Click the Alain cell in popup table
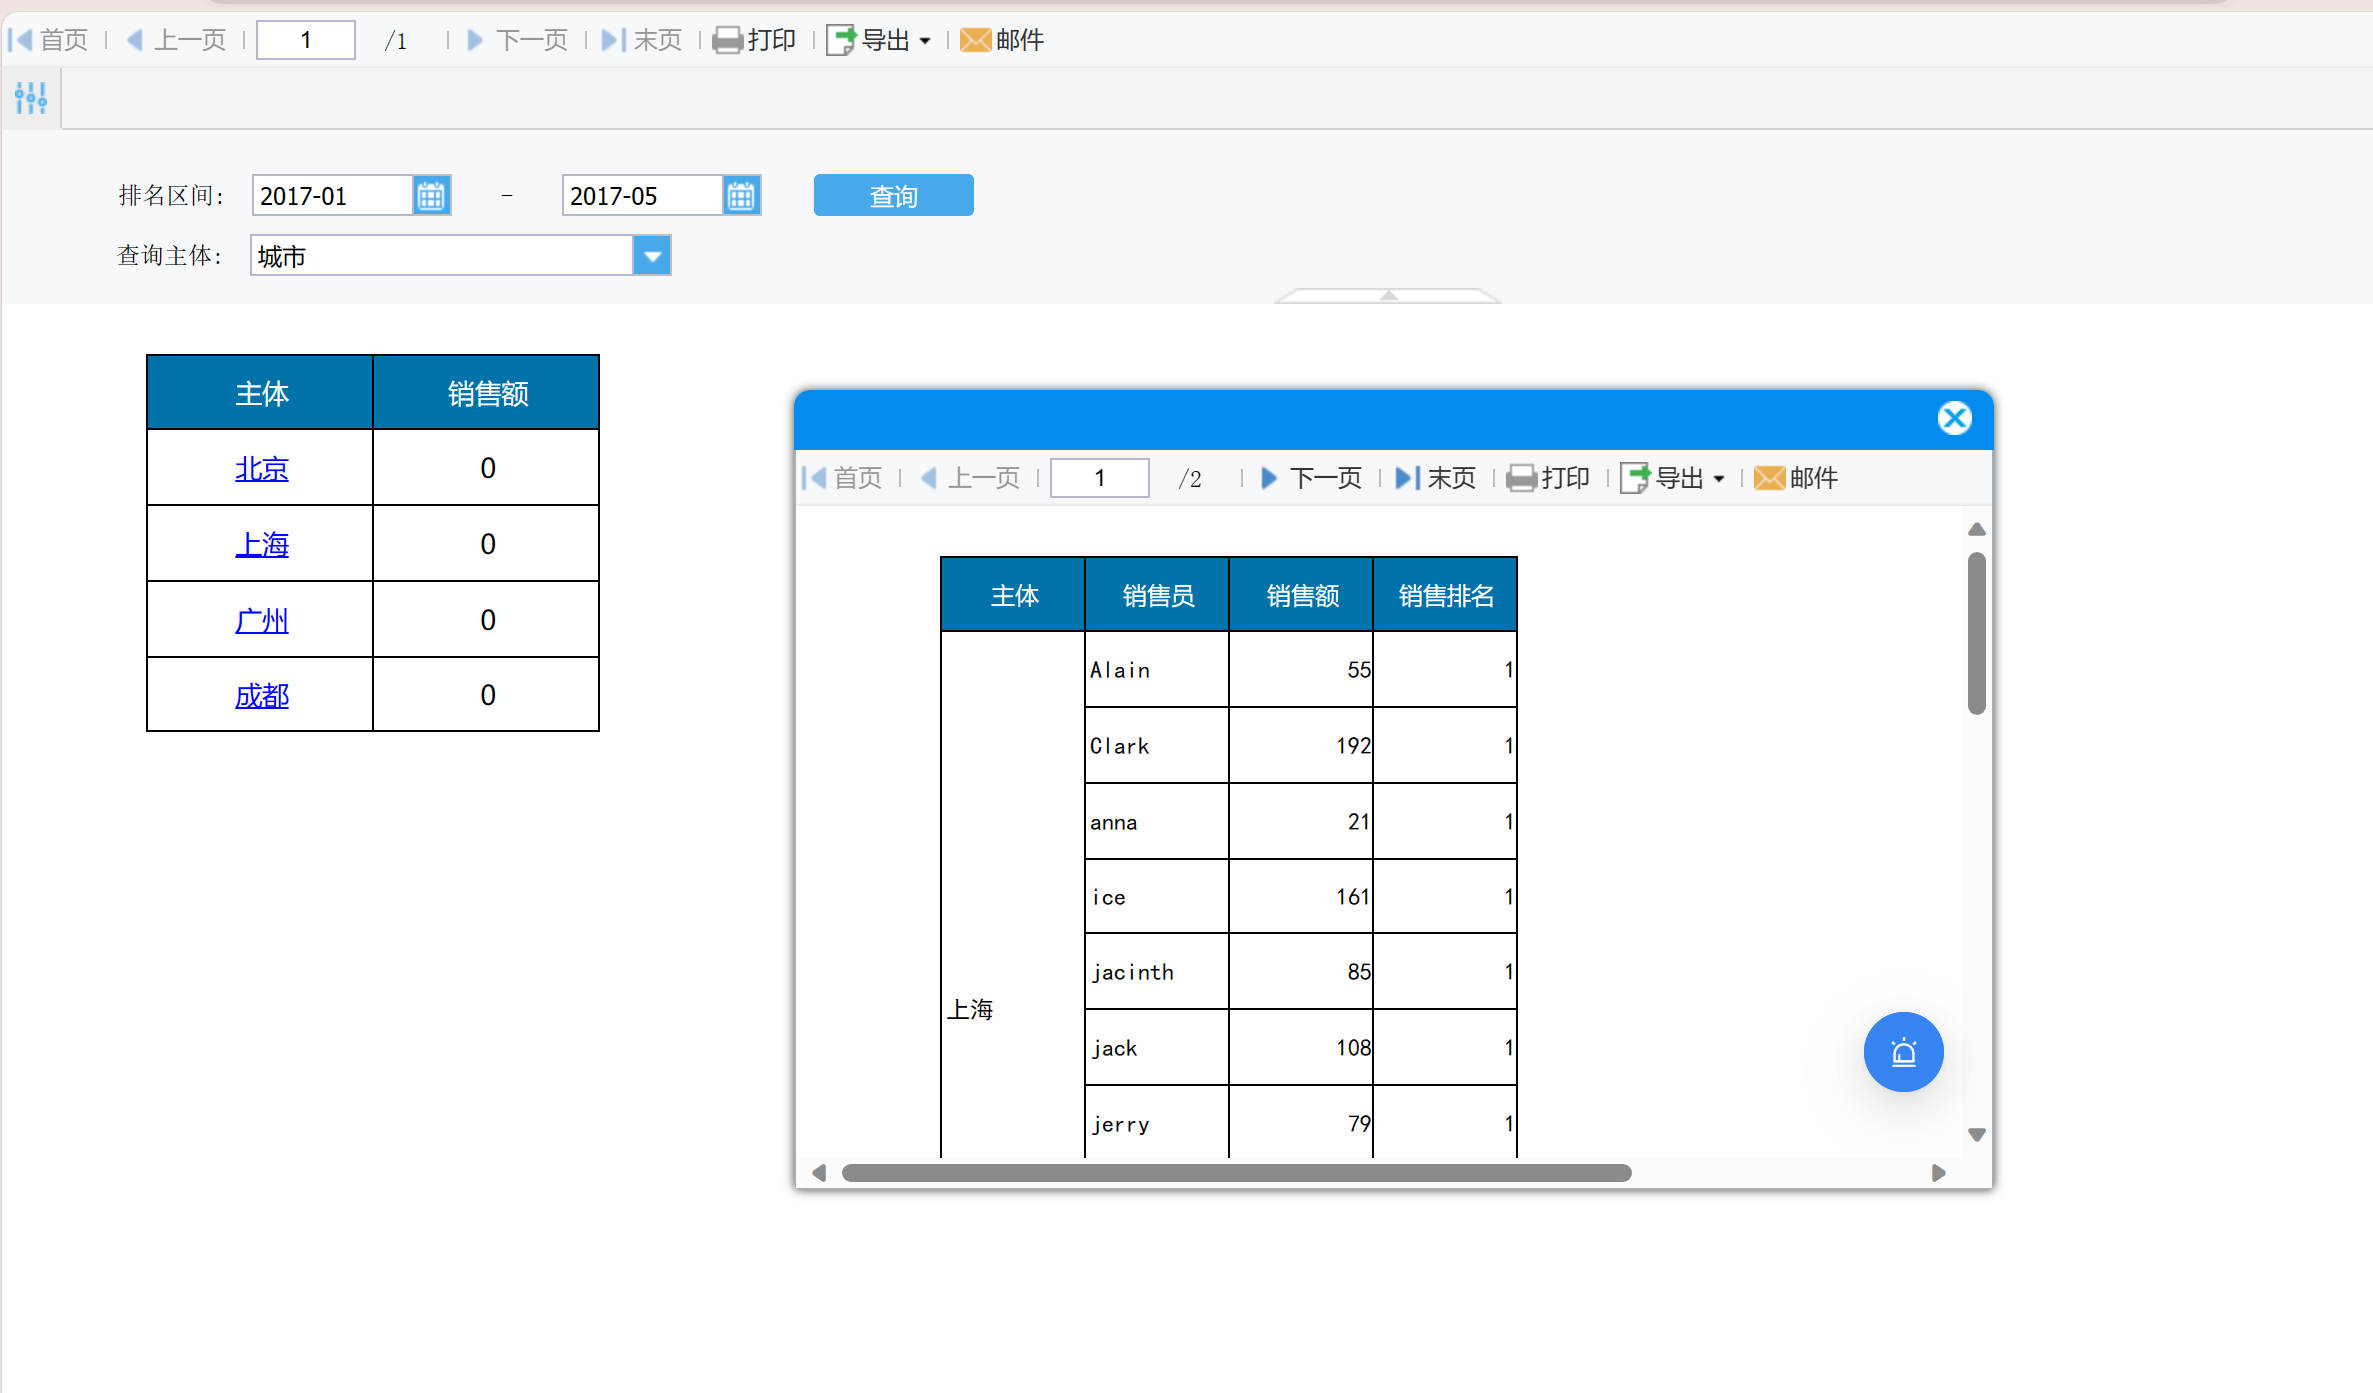Viewport: 2373px width, 1393px height. (1157, 670)
